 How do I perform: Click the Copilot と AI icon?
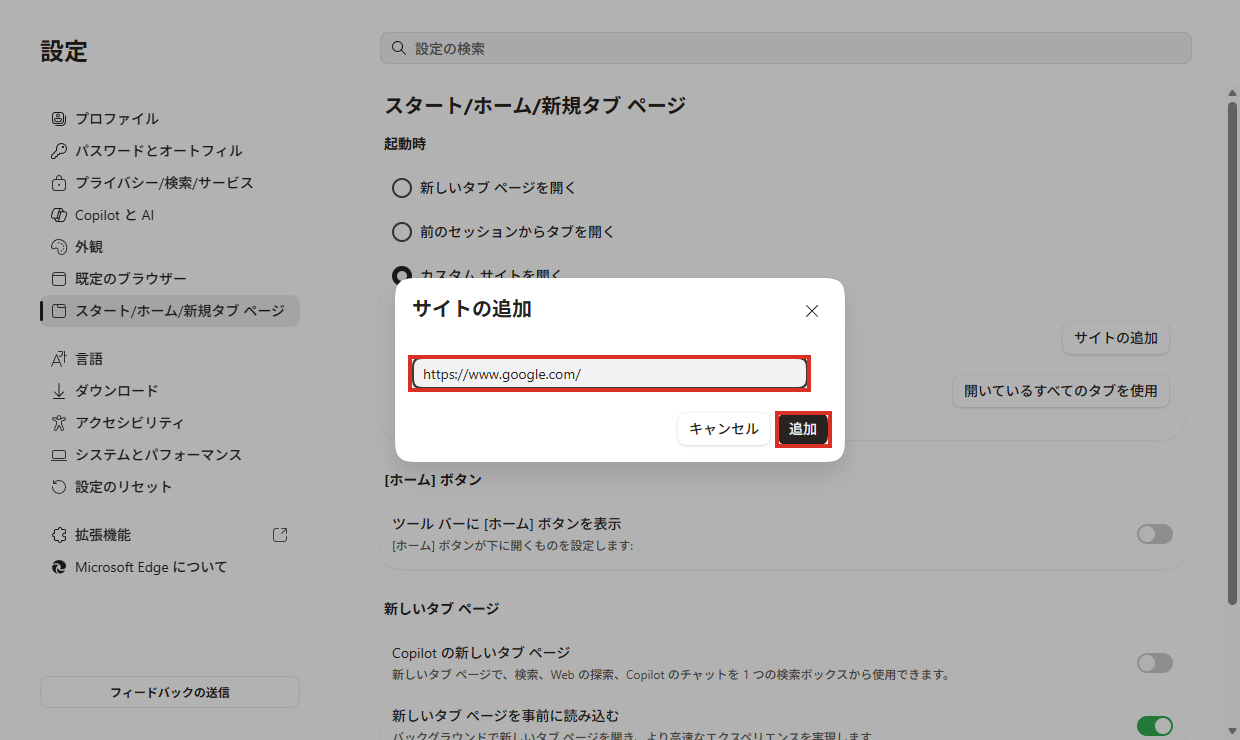pos(58,214)
